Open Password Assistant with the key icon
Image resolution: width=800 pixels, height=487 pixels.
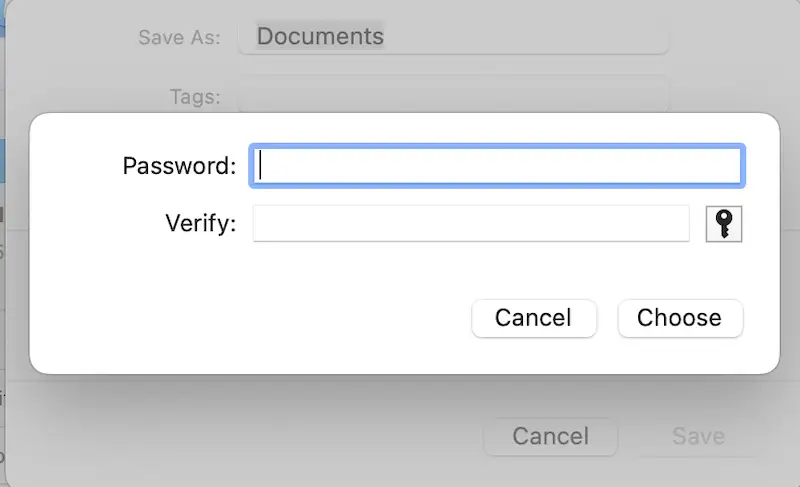tap(724, 224)
